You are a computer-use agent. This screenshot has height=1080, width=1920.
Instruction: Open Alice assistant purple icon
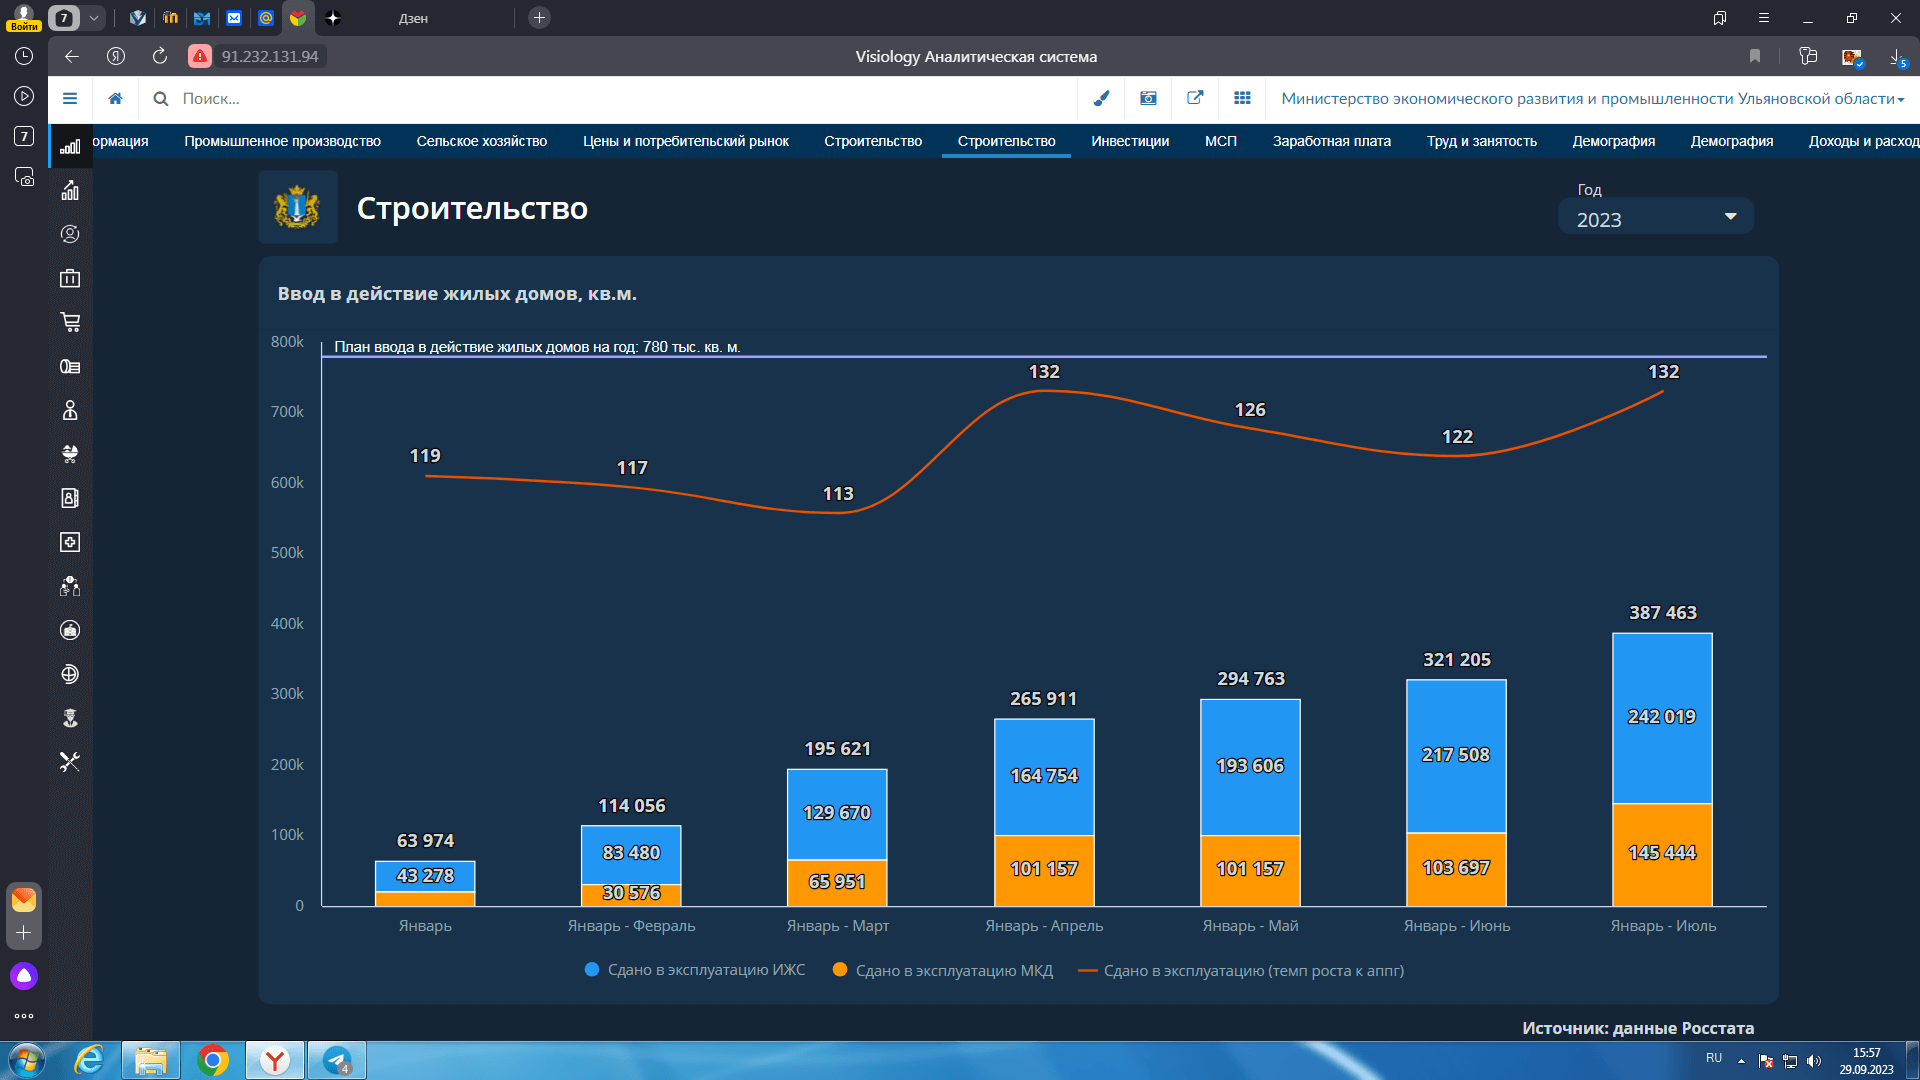24,976
